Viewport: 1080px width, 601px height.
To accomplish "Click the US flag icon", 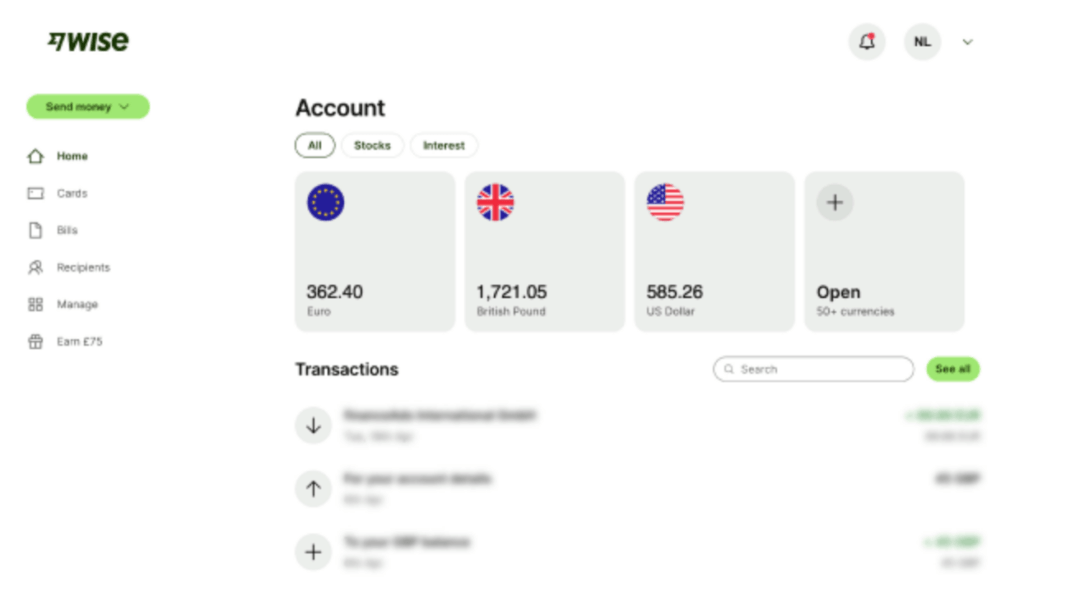I will pos(665,202).
